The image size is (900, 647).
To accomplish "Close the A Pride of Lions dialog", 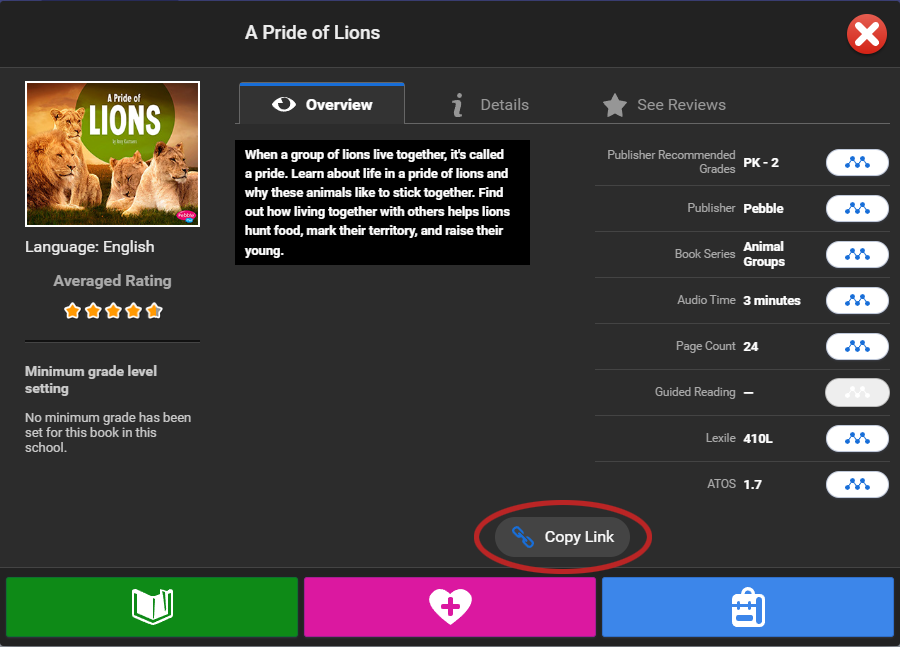I will (867, 34).
